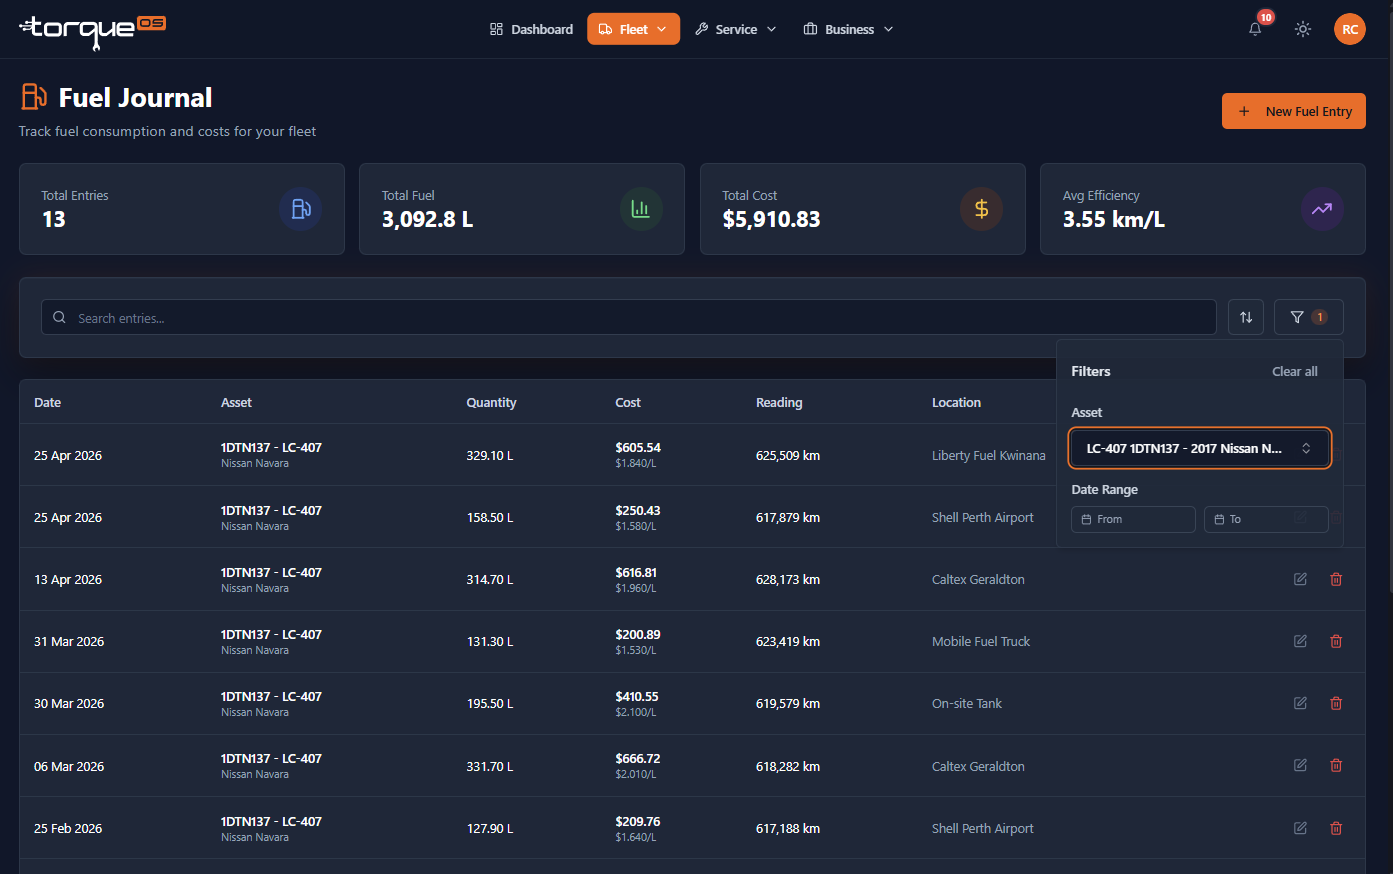Open the RC user avatar menu
Image resolution: width=1393 pixels, height=874 pixels.
[1349, 29]
